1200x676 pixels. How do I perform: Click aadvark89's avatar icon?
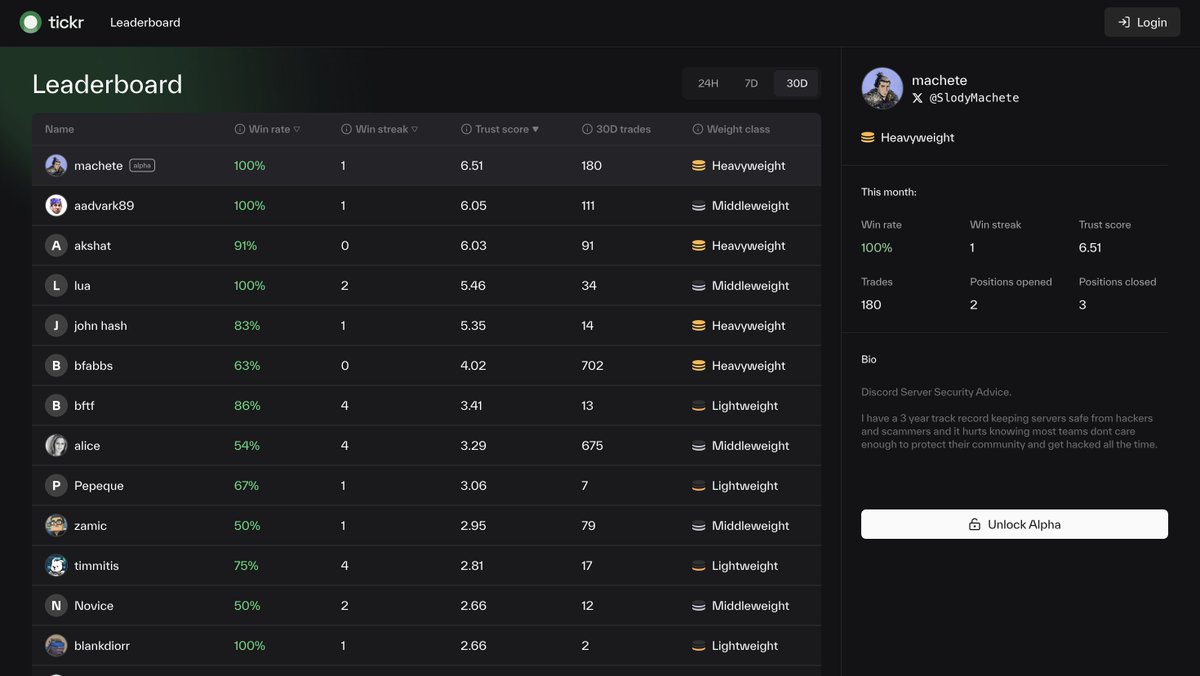(x=56, y=206)
